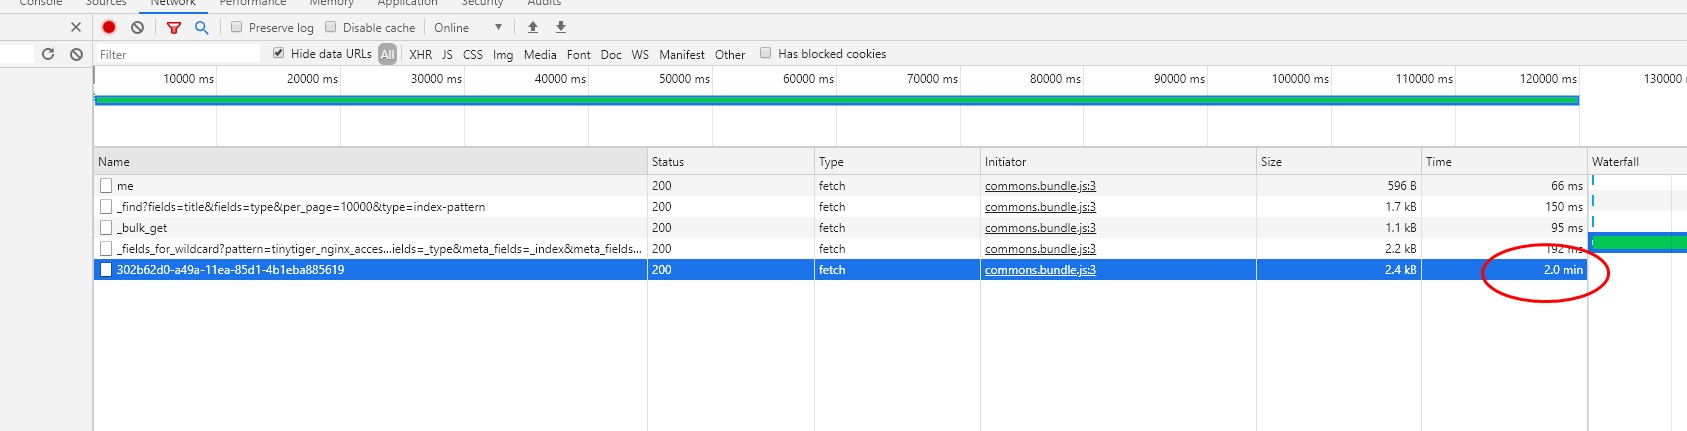1687x431 pixels.
Task: Click the clear icon beside refresh
Action: coord(77,54)
